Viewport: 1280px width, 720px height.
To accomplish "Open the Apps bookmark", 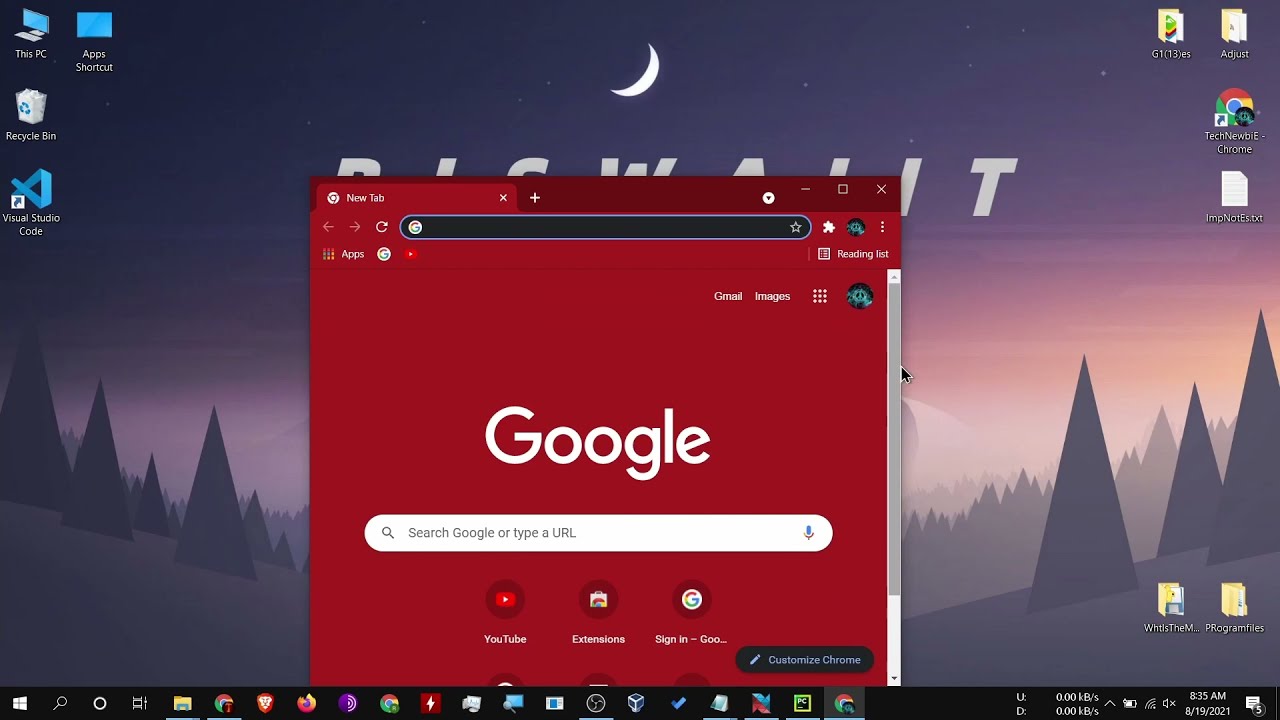I will tap(343, 254).
